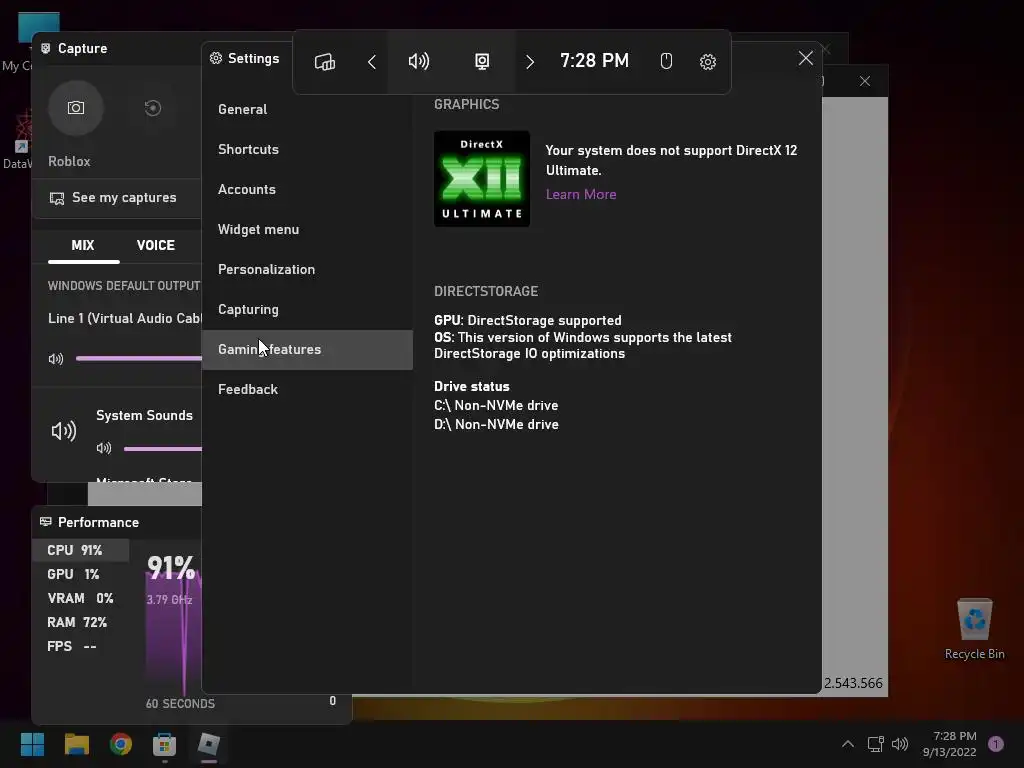Select the VRAM 0% performance metric
The height and width of the screenshot is (768, 1024).
(x=80, y=598)
